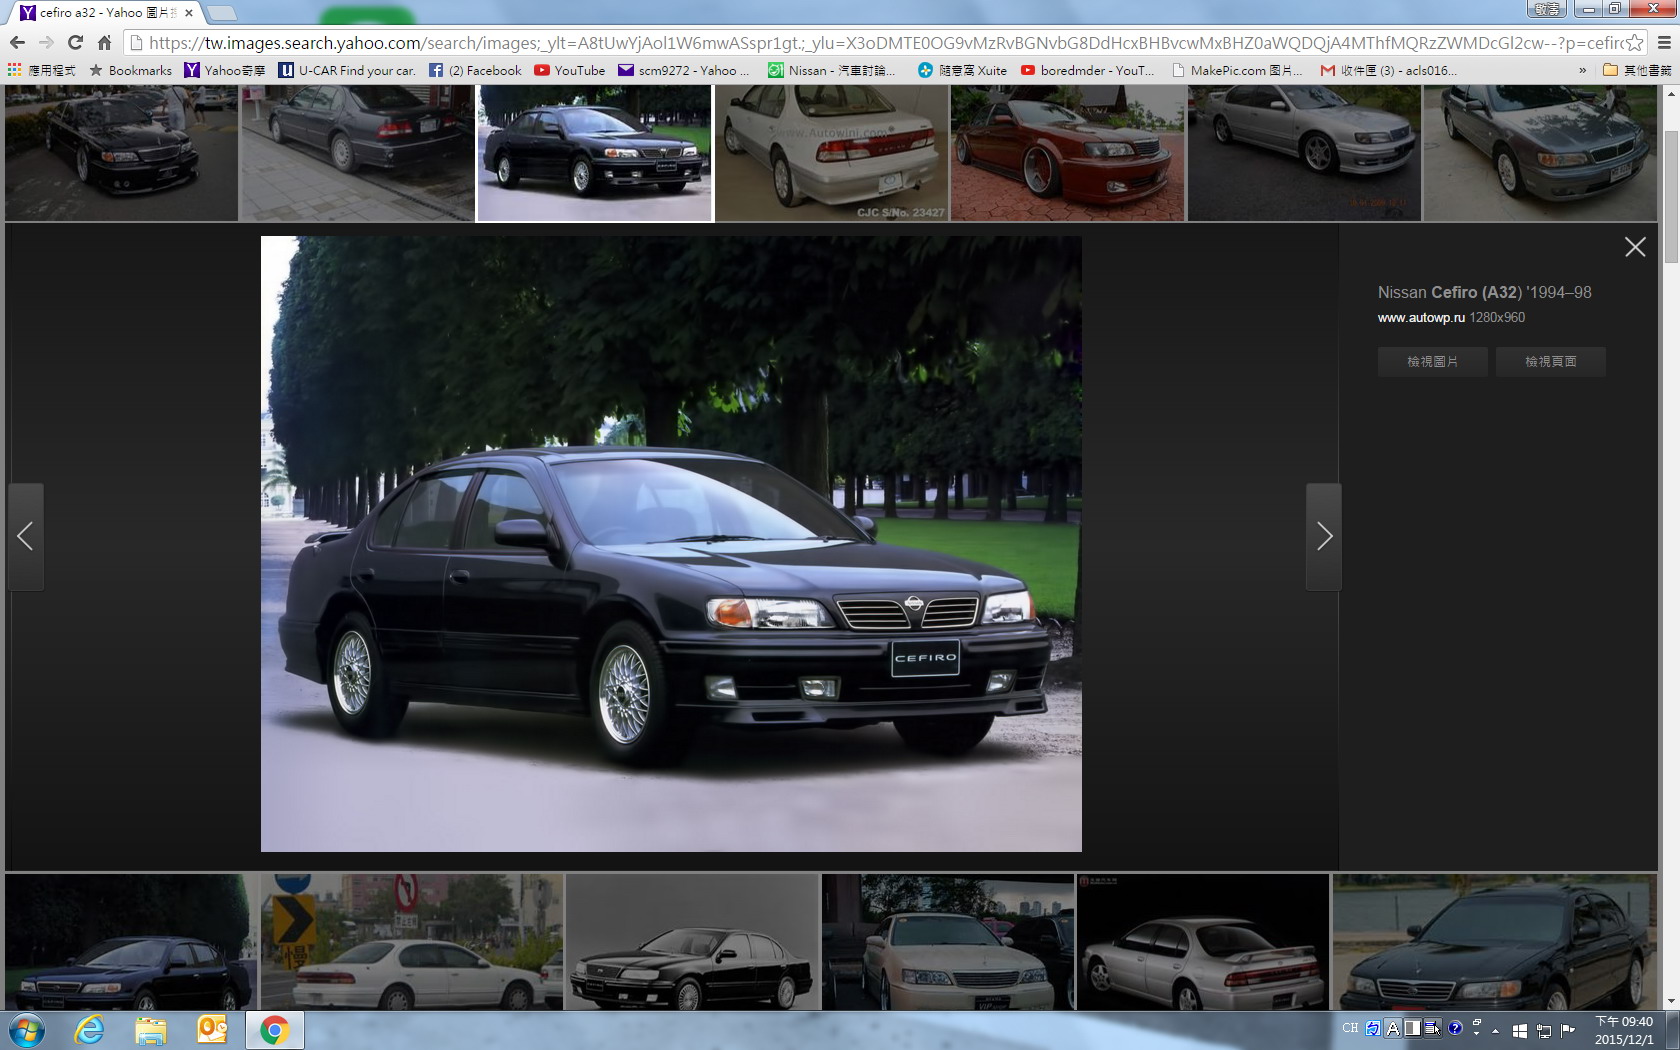Open the 其他書籤 bookmarks folder
The height and width of the screenshot is (1050, 1680).
[x=1636, y=70]
